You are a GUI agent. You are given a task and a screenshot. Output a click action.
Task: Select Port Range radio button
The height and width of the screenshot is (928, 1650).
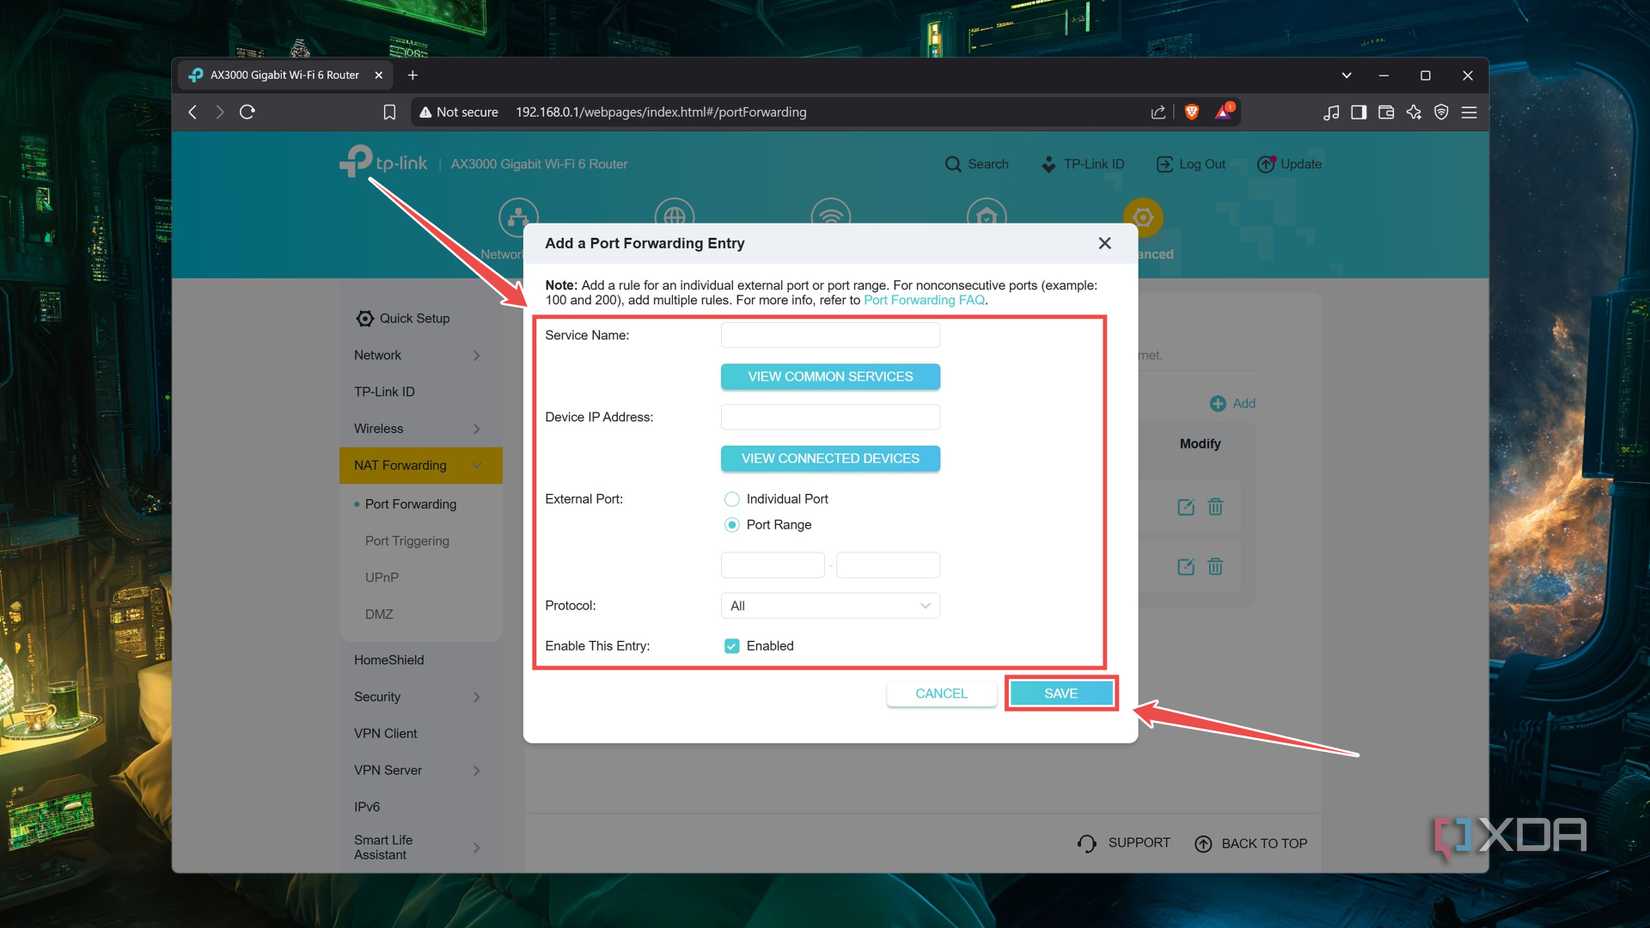click(732, 525)
